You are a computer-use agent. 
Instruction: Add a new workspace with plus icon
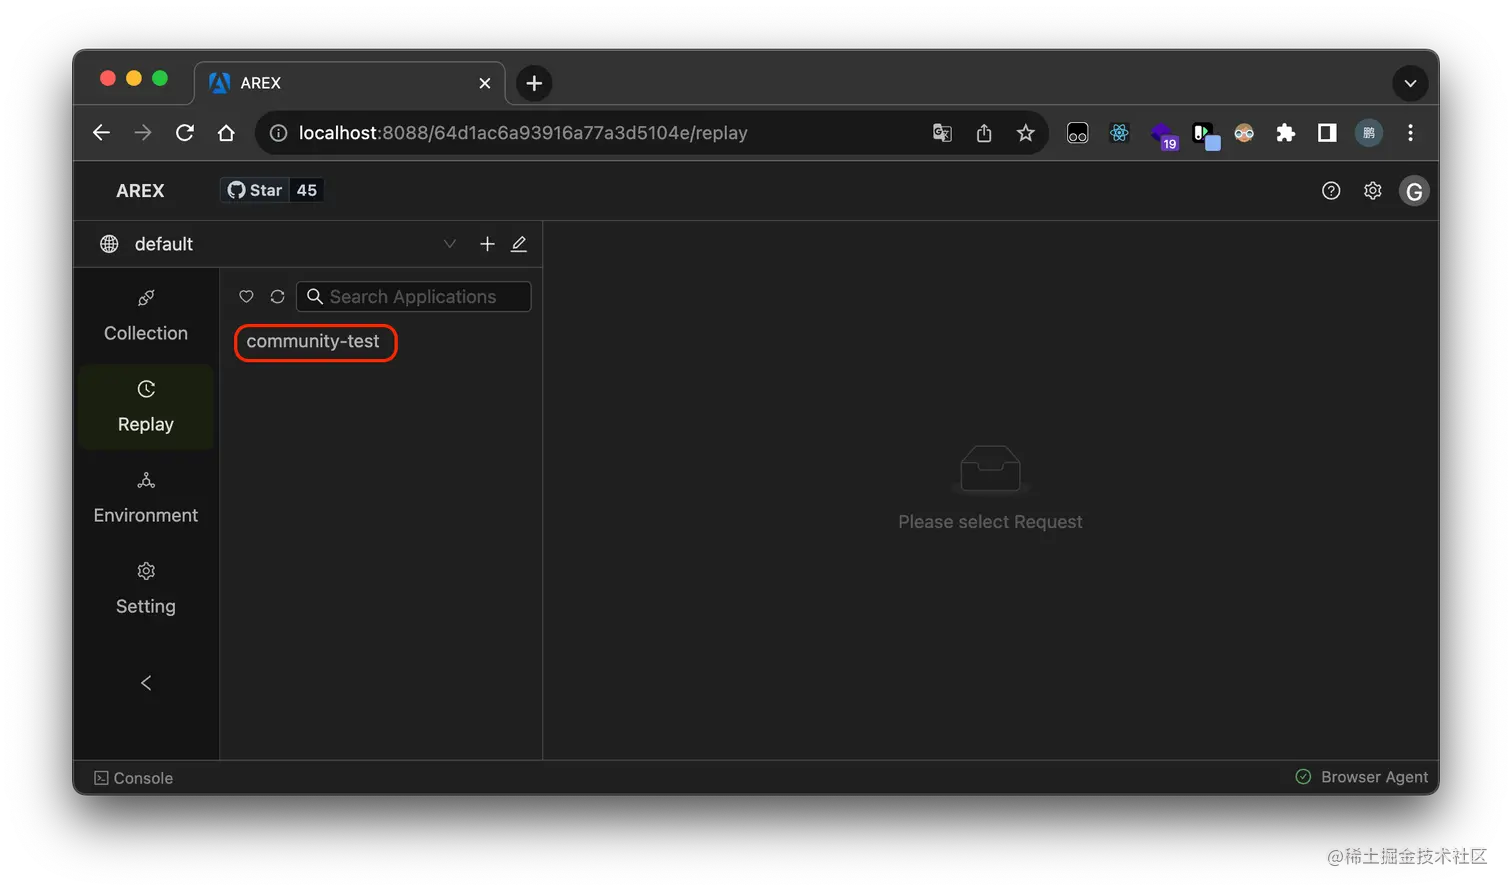tap(487, 244)
